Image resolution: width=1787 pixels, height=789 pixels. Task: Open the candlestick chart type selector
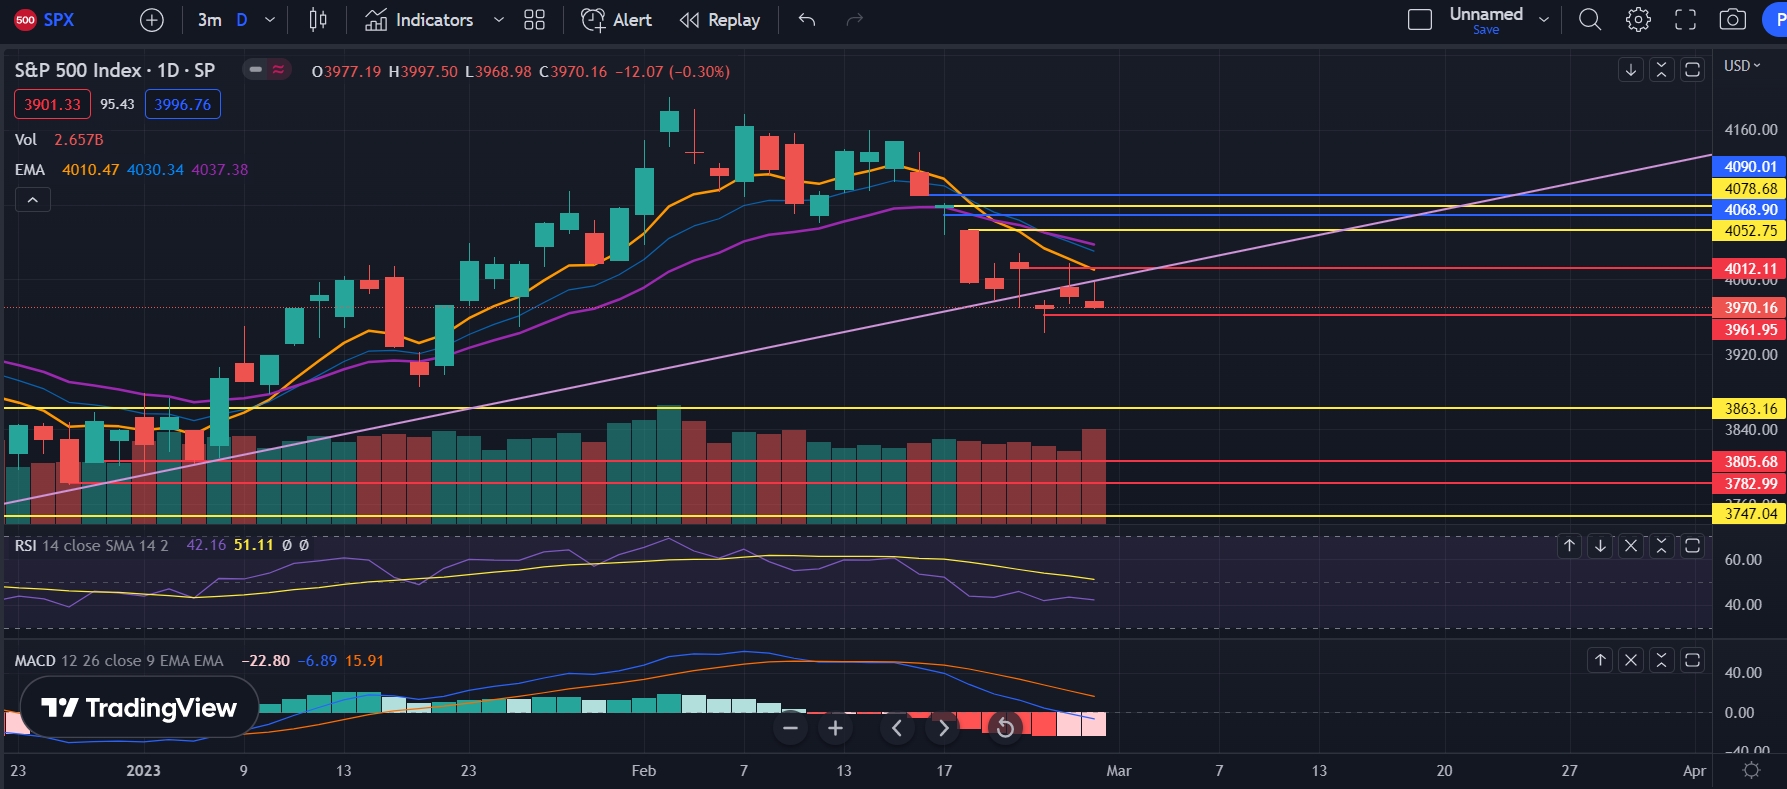pyautogui.click(x=318, y=20)
